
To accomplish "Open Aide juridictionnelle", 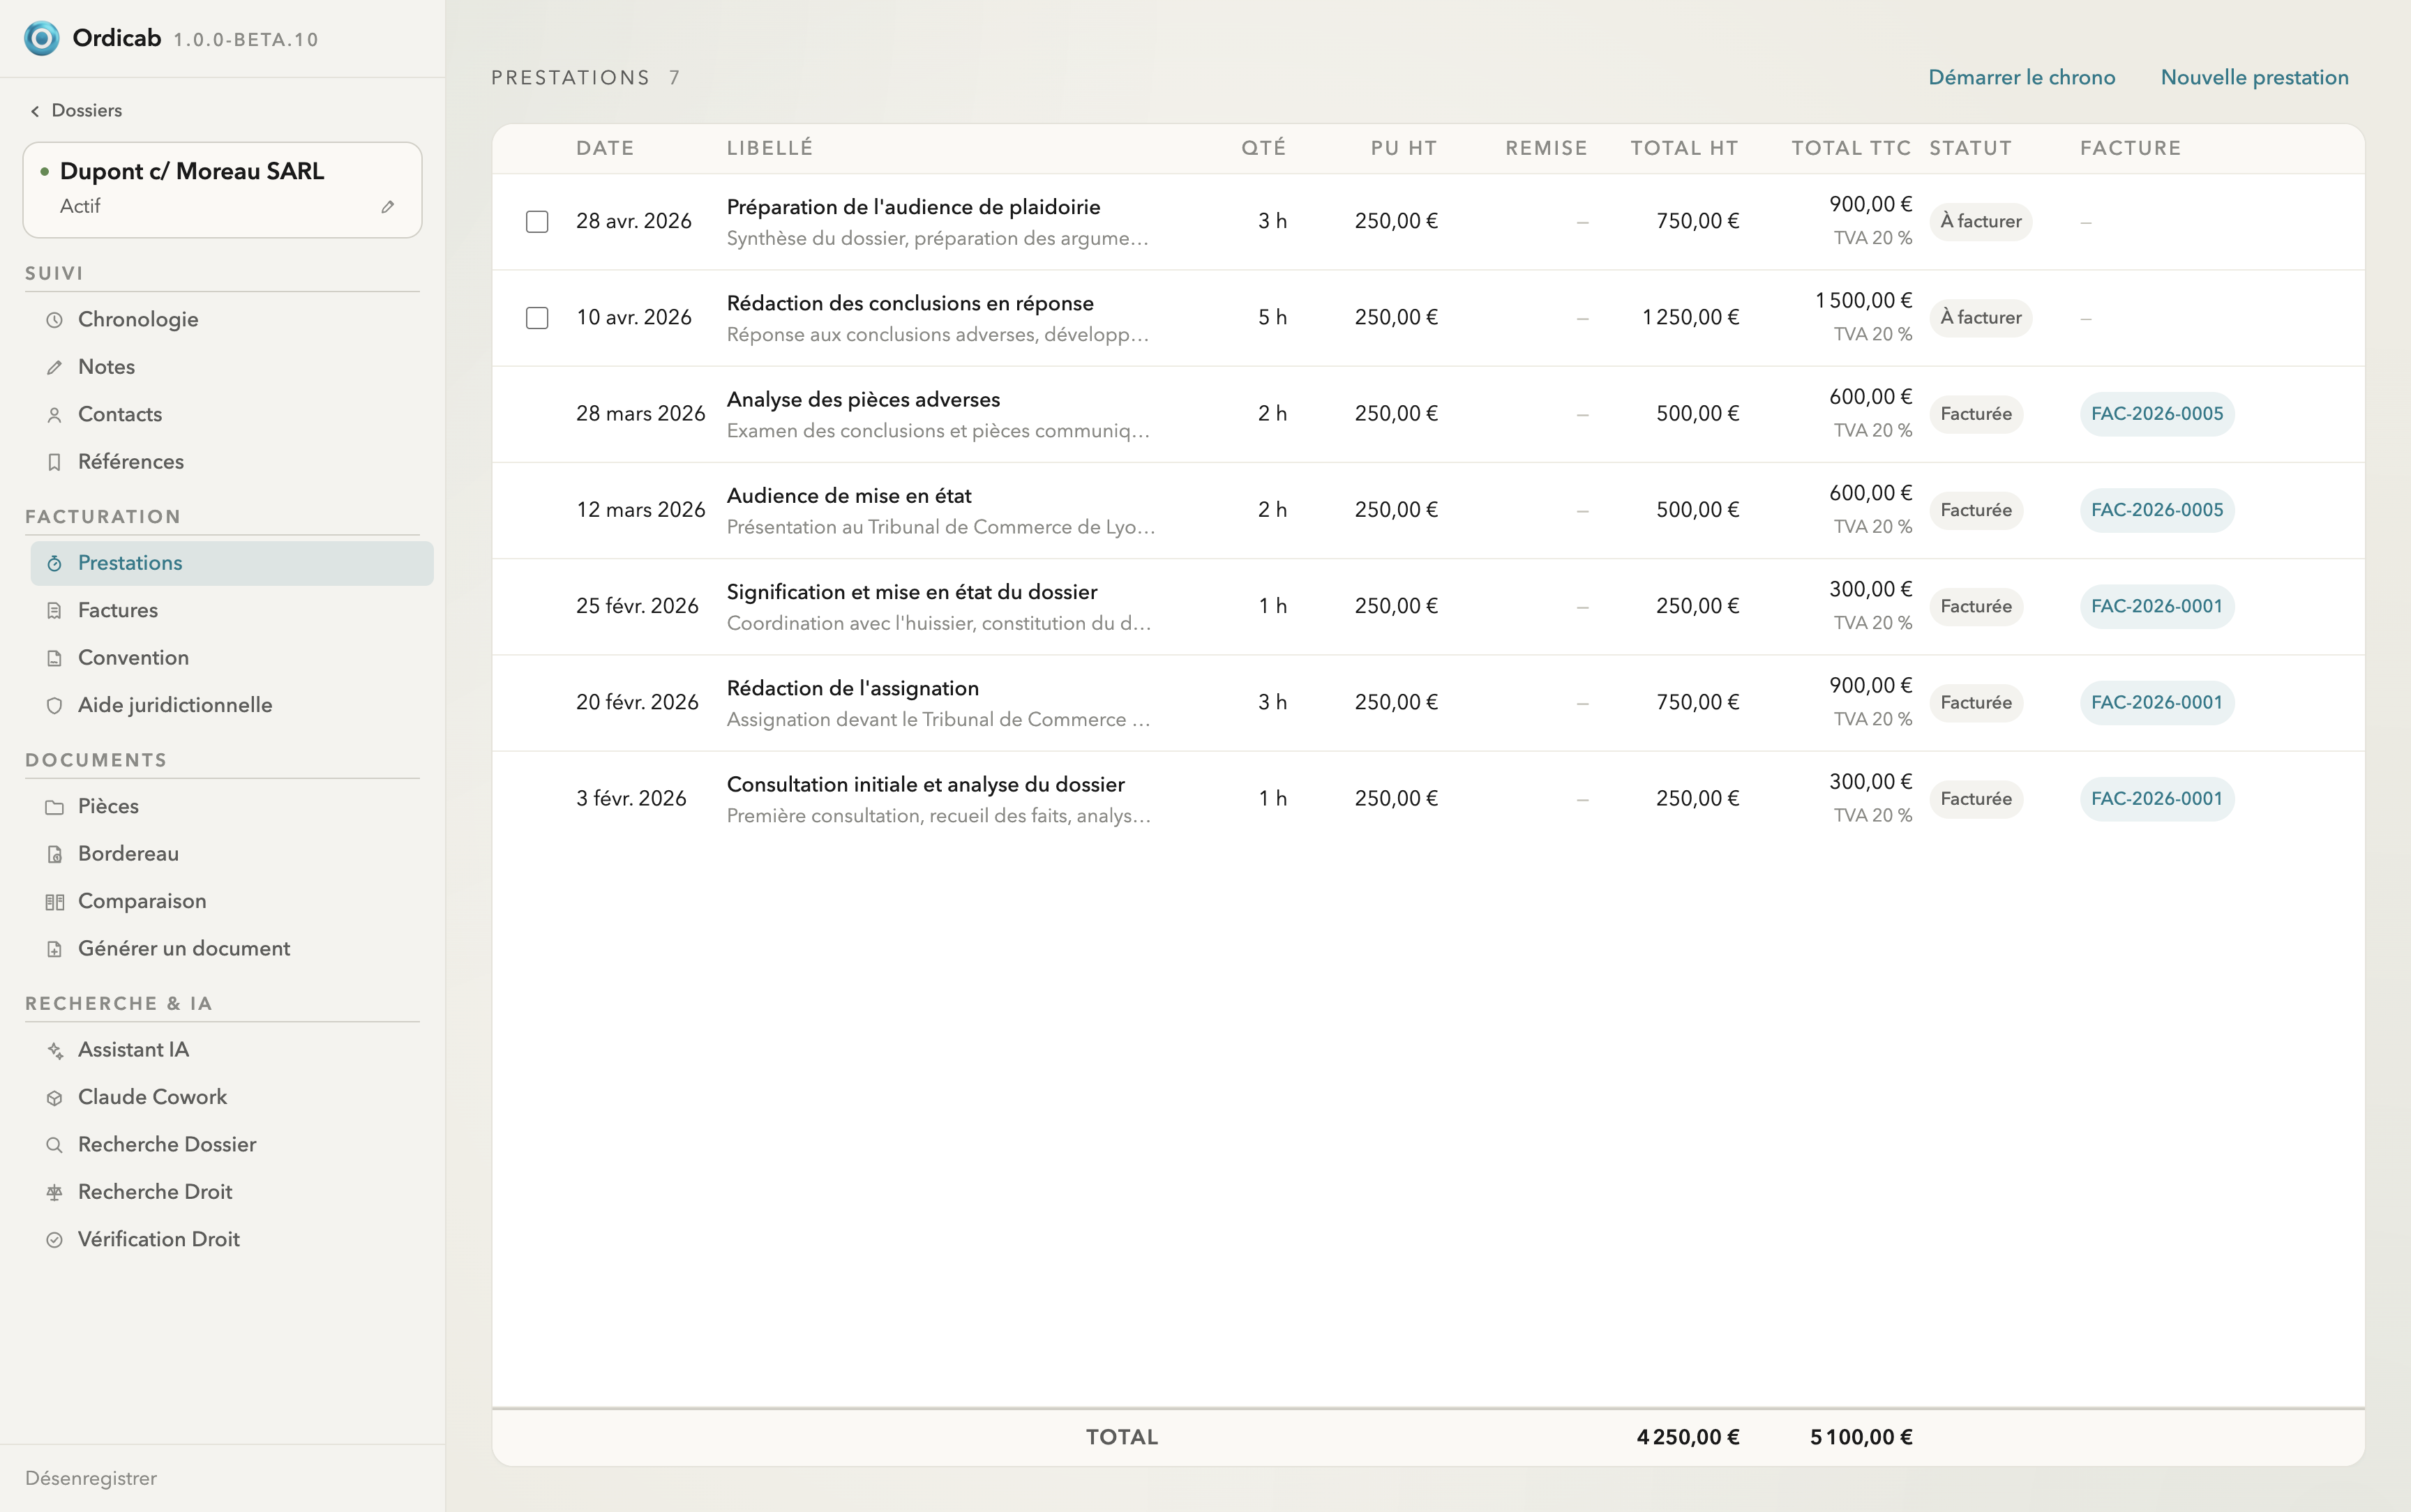I will [x=232, y=705].
